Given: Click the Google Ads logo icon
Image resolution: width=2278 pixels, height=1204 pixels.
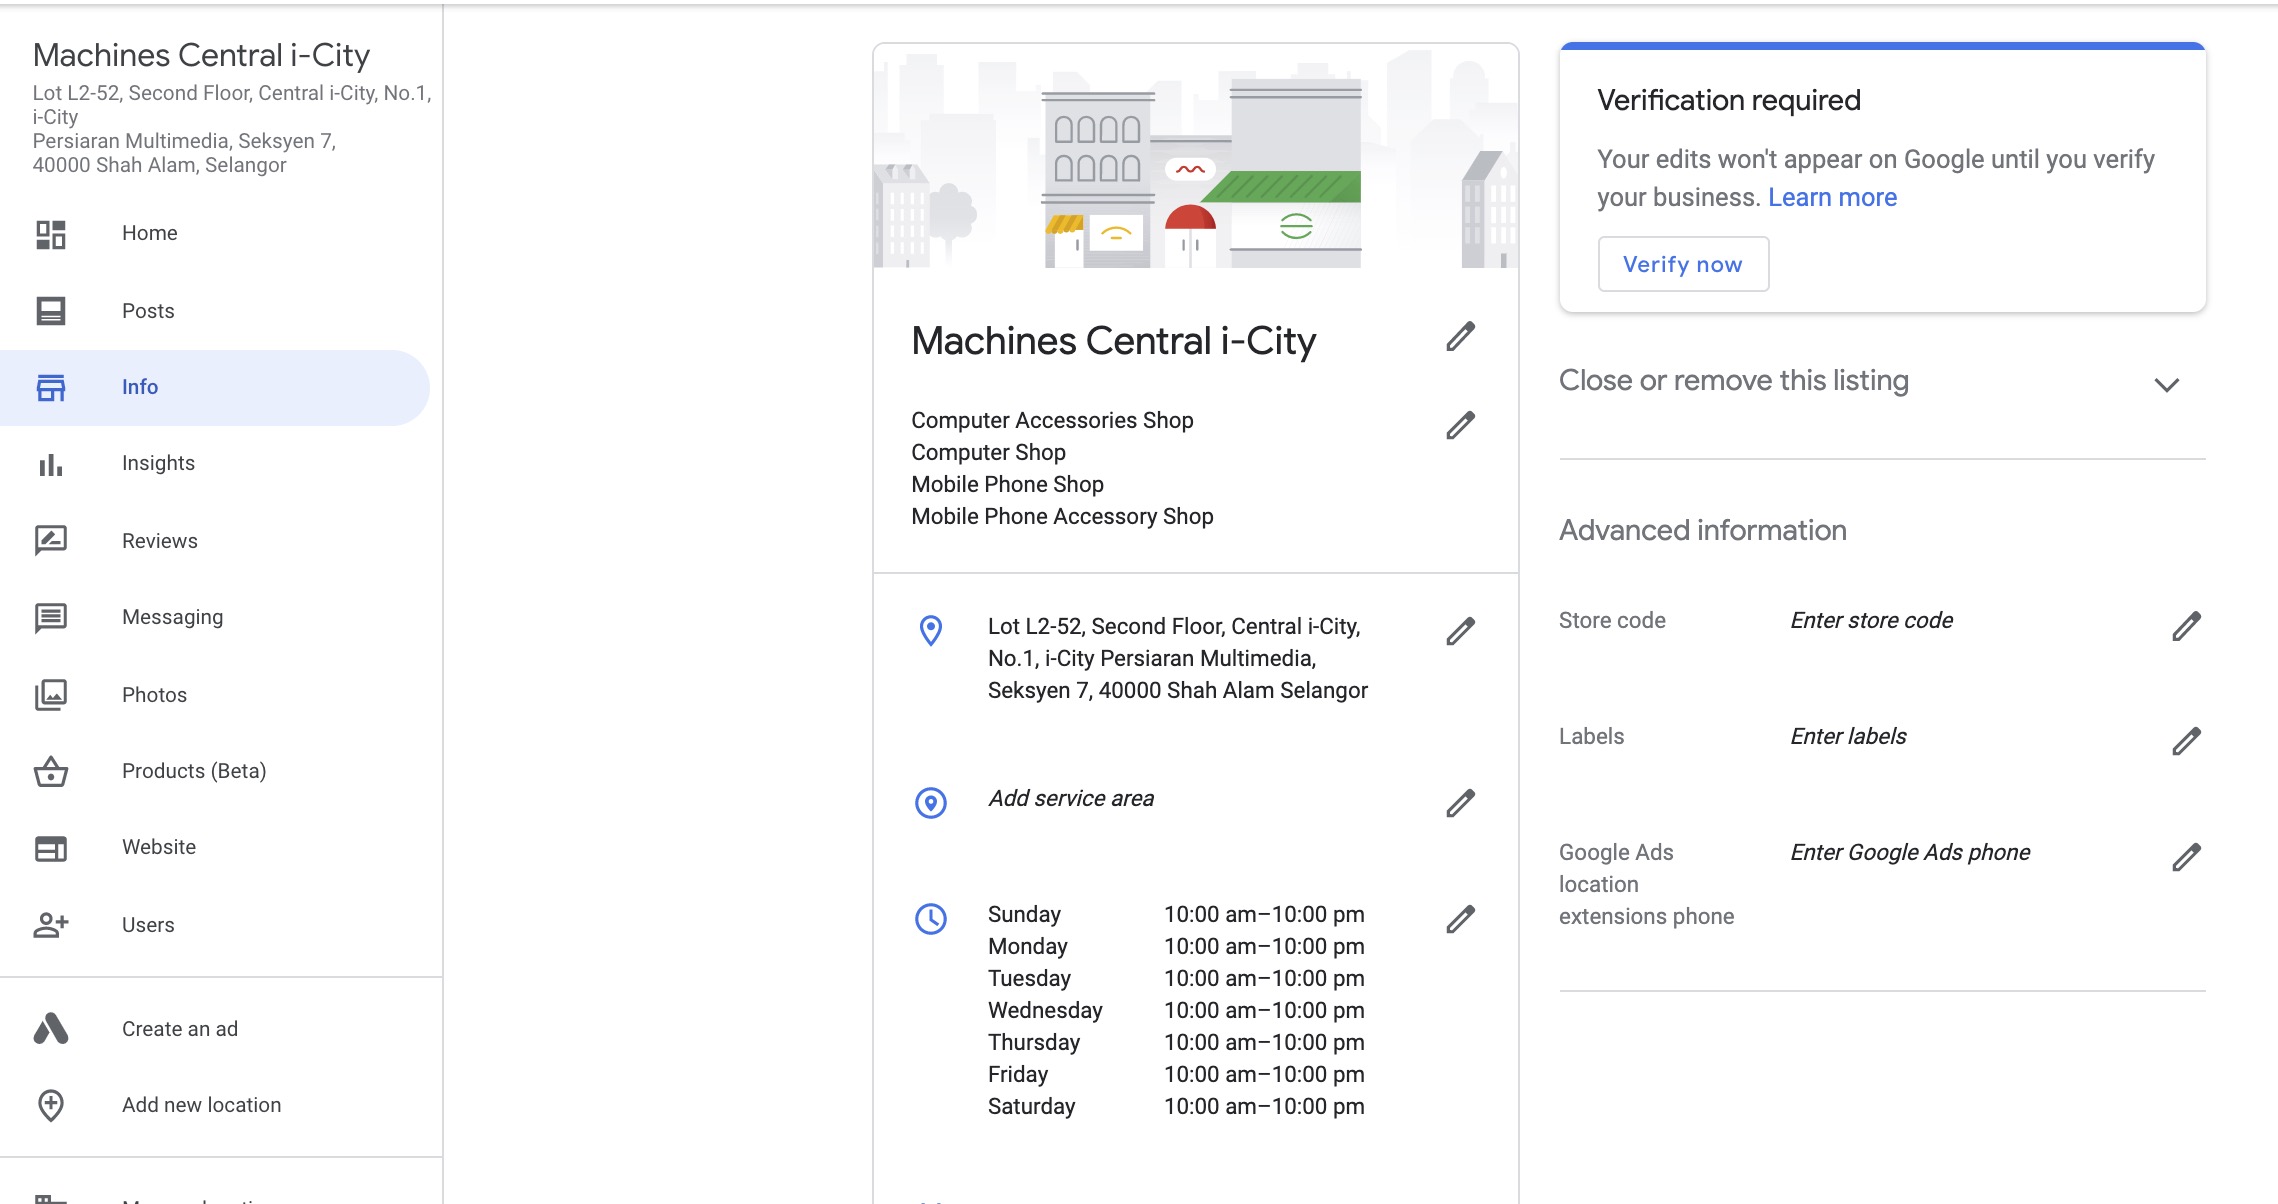Looking at the screenshot, I should (51, 1028).
